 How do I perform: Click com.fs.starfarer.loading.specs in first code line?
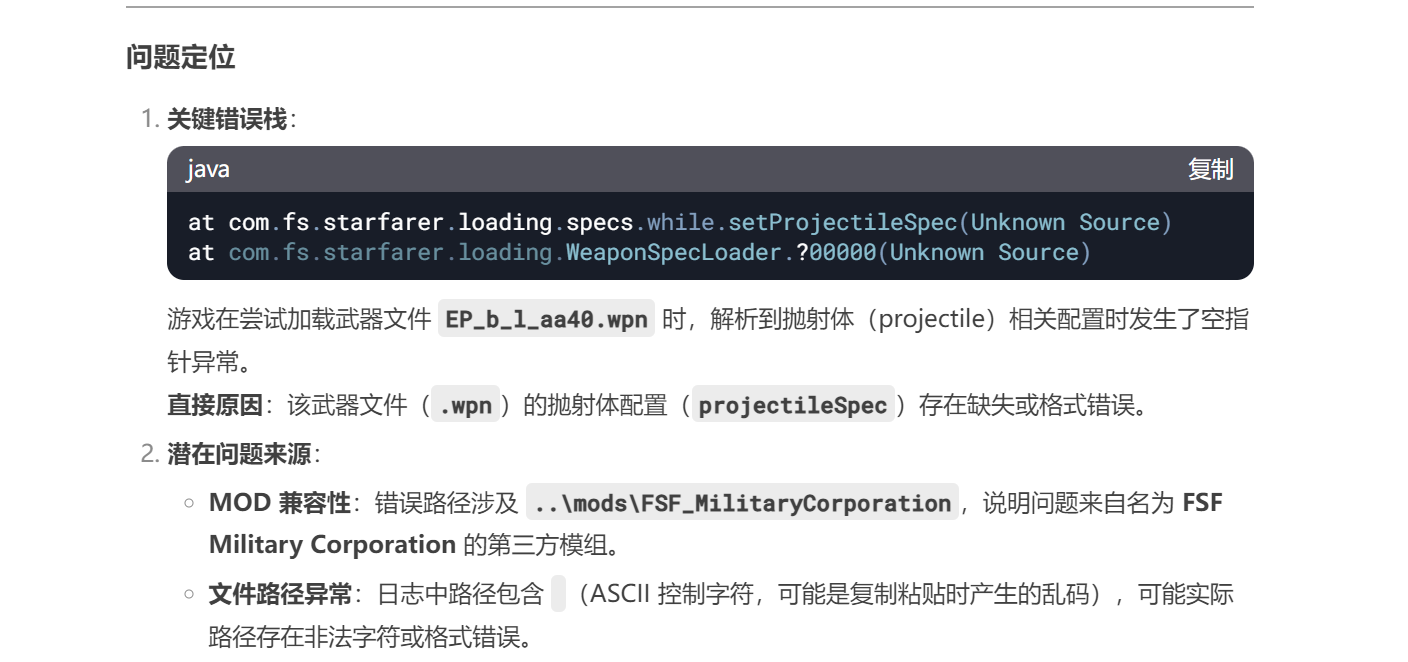click(x=431, y=222)
